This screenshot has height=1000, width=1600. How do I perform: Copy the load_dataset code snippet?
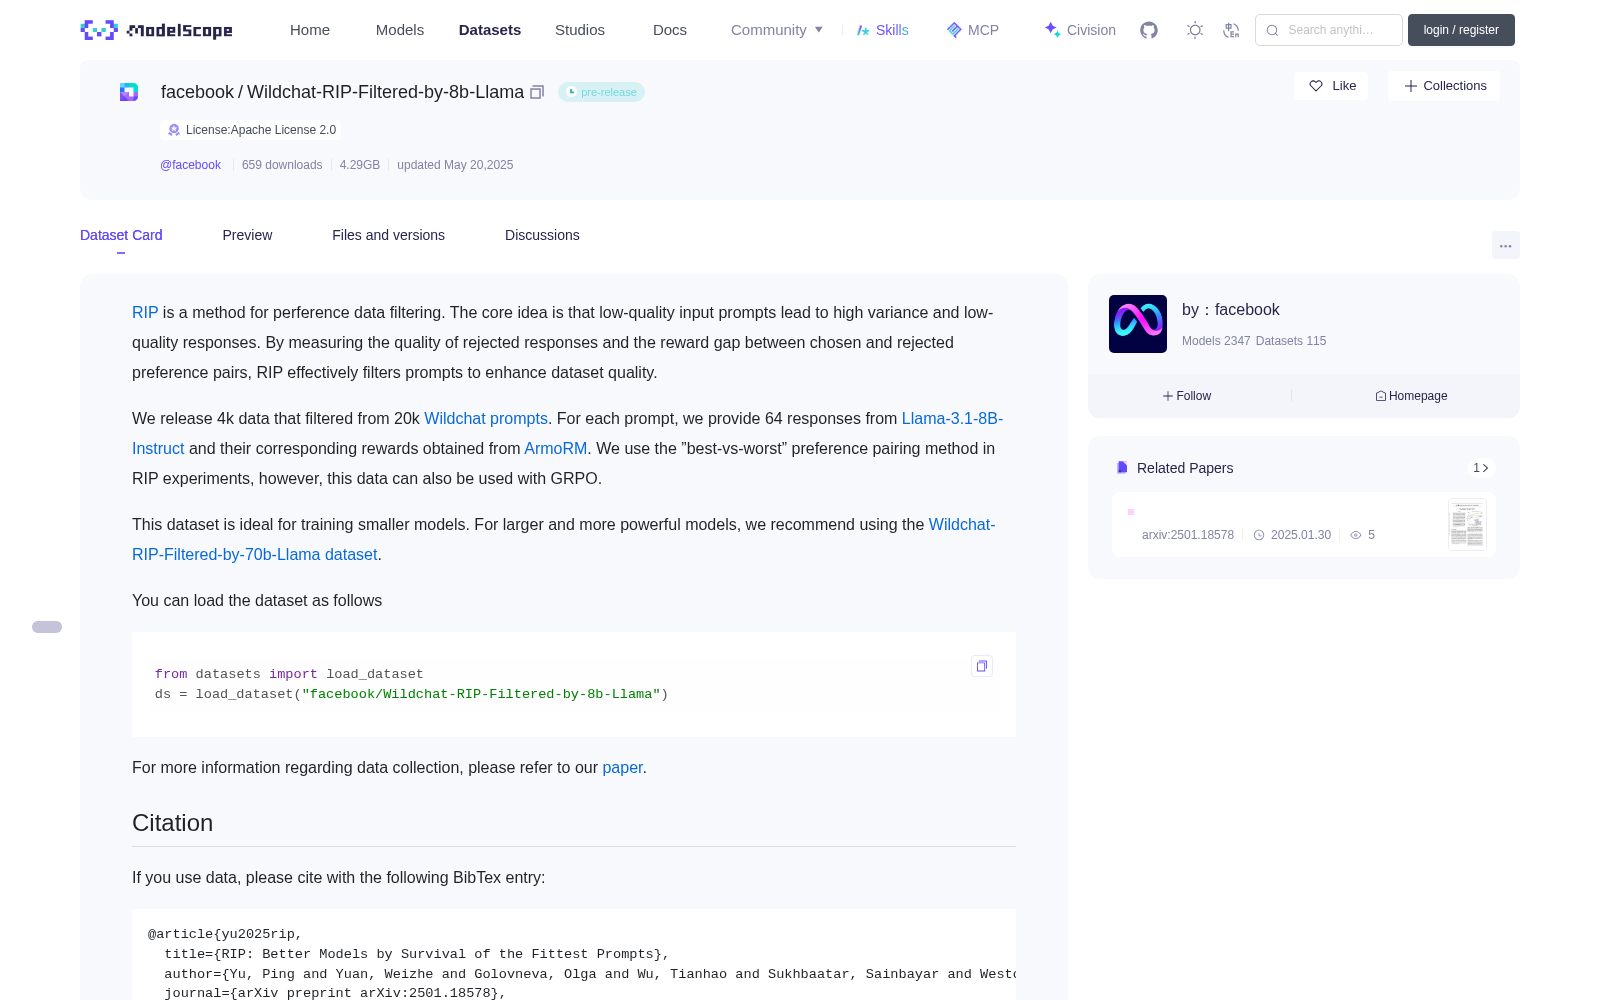tap(982, 666)
